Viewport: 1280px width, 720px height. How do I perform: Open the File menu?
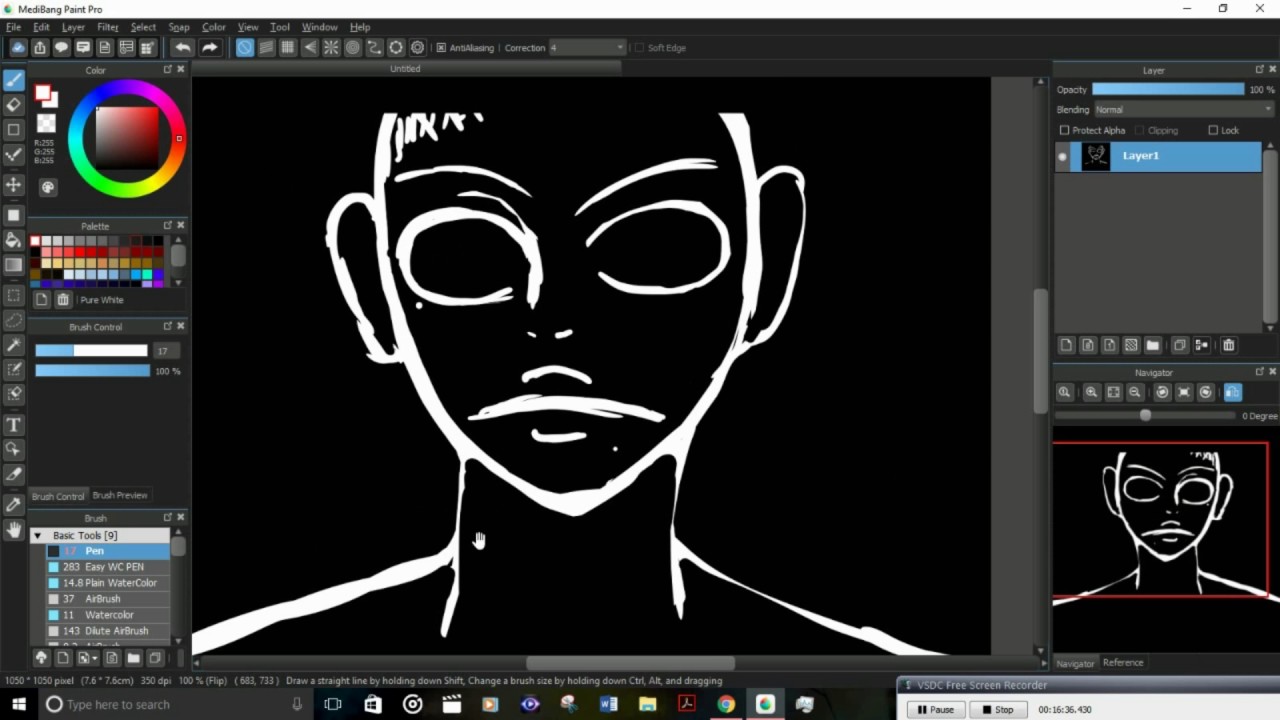coord(13,27)
